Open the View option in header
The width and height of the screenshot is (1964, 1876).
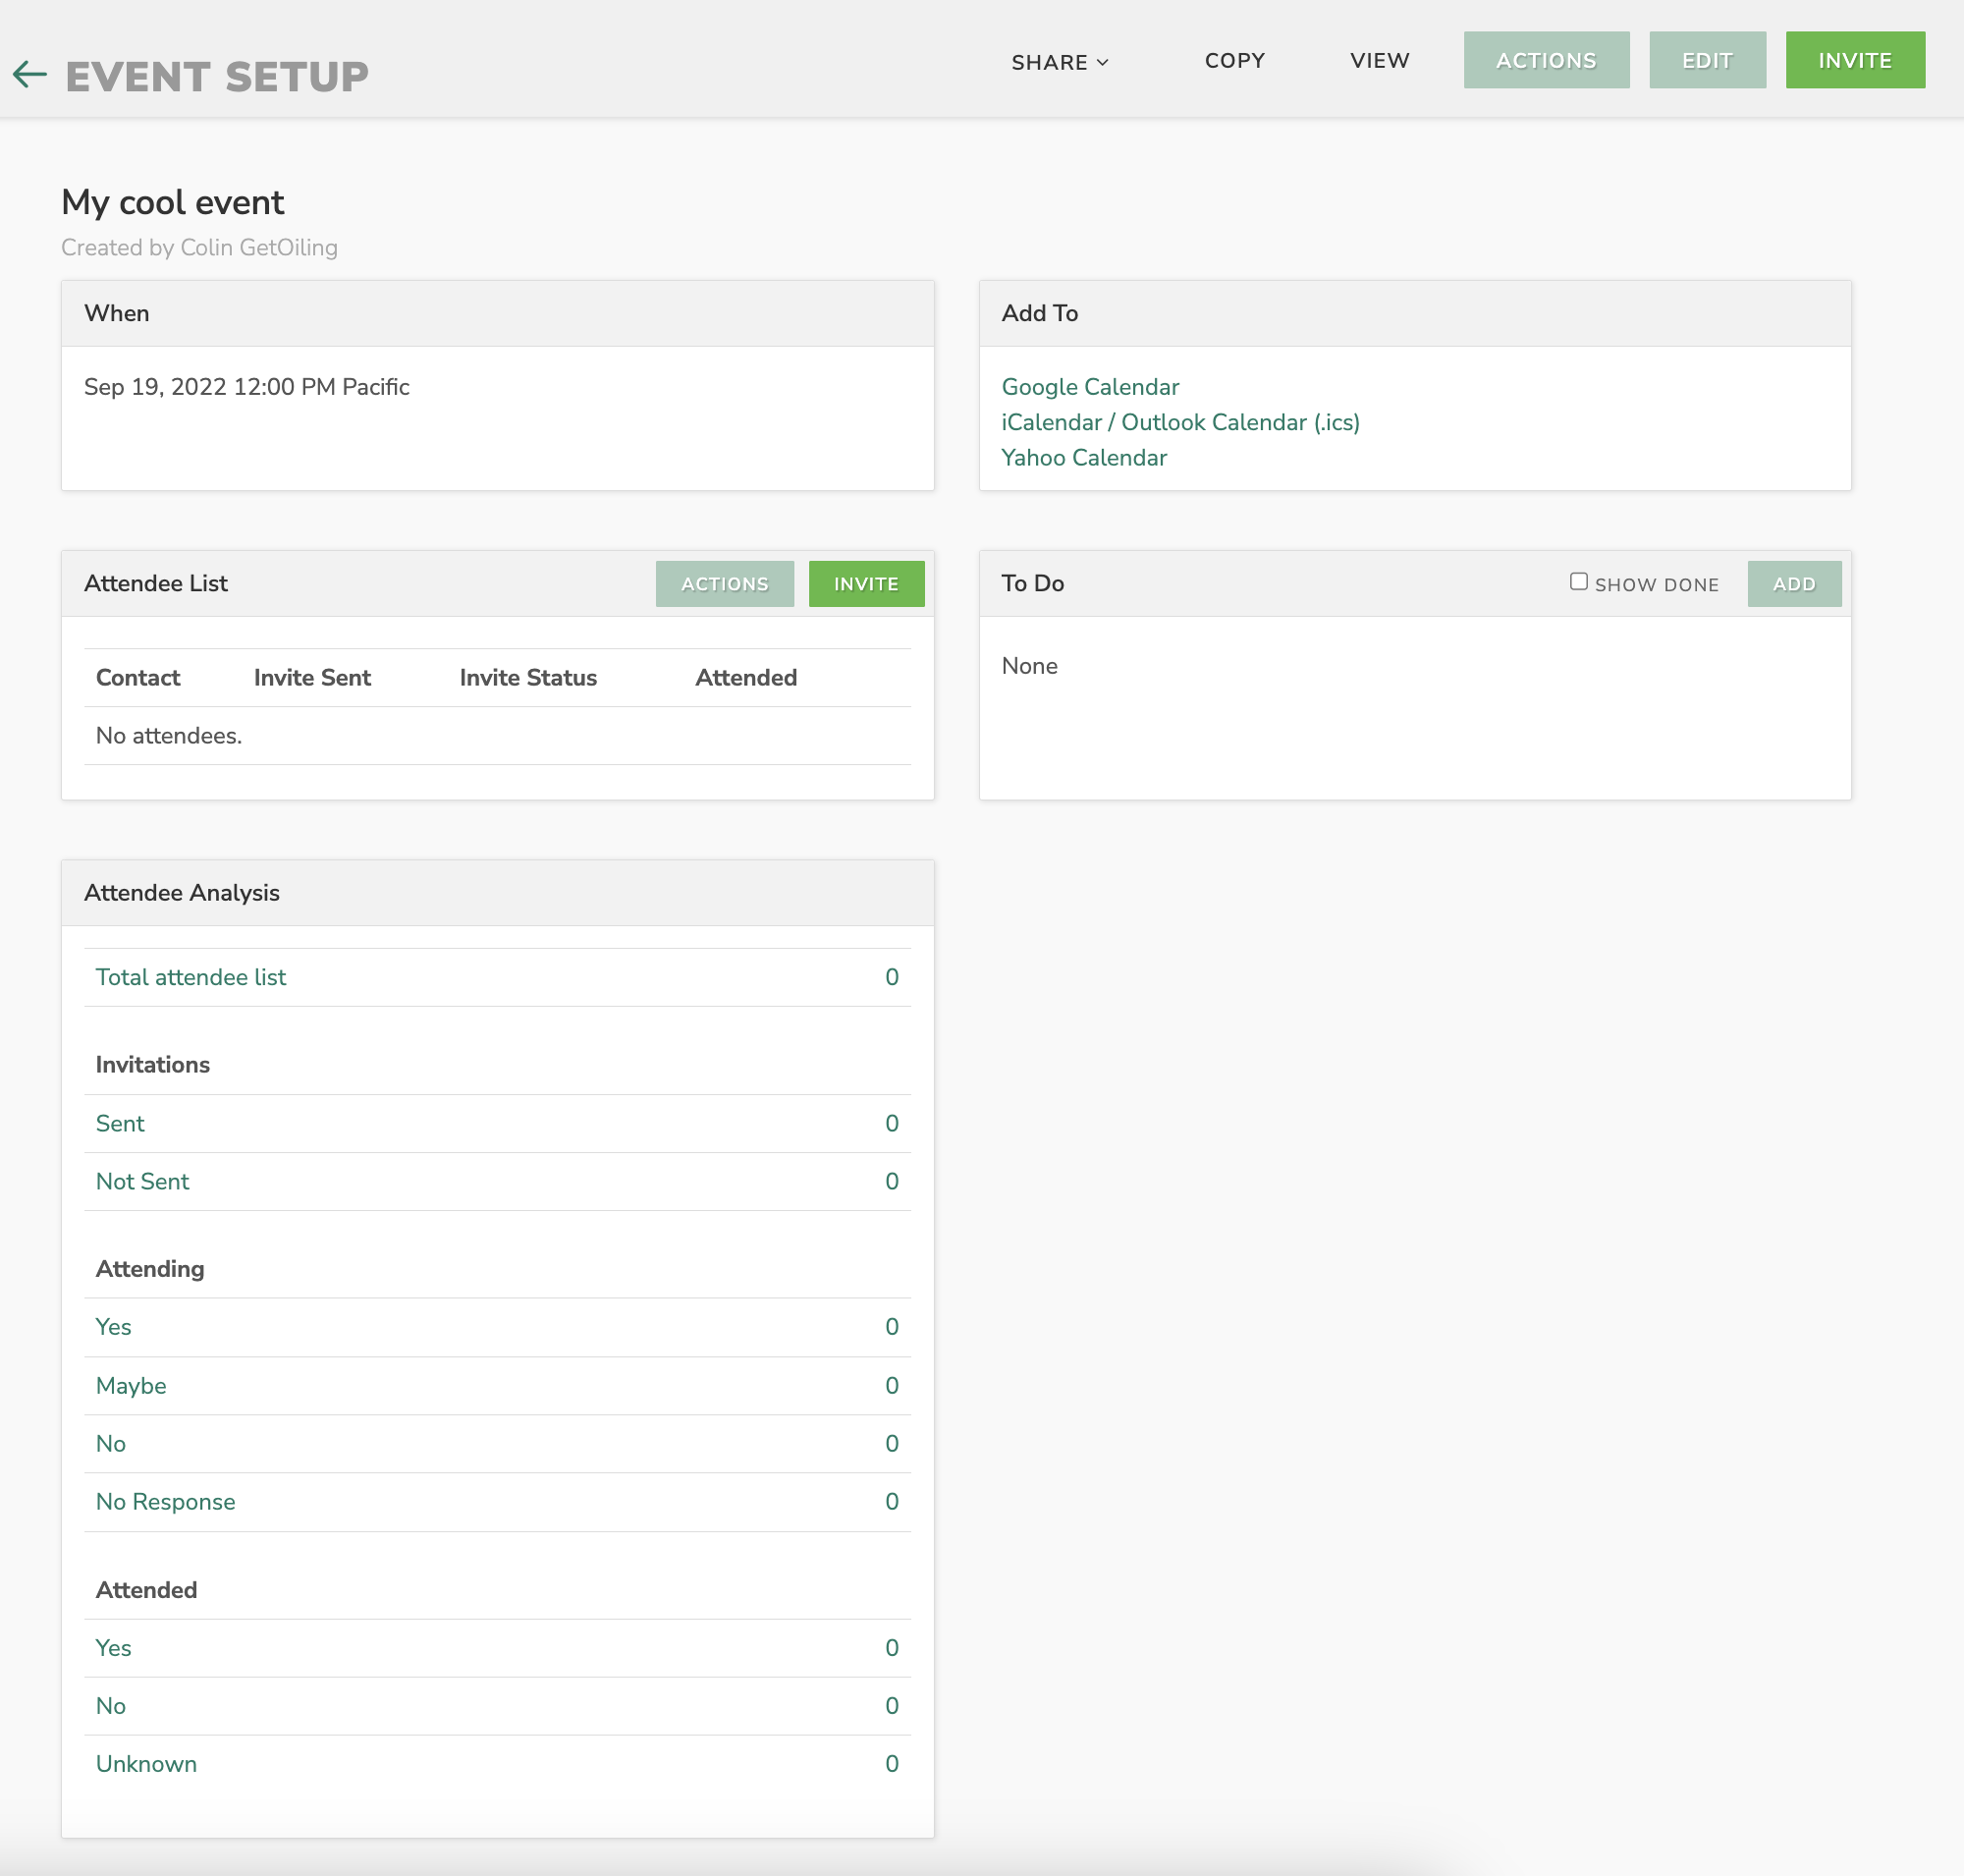[x=1379, y=60]
